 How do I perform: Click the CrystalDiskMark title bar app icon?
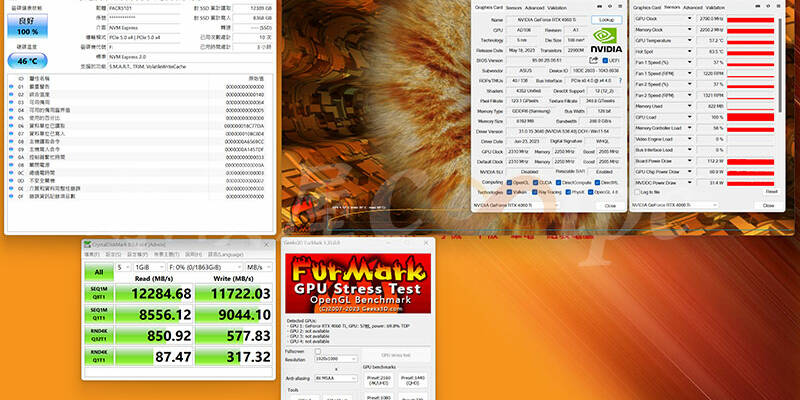click(88, 244)
